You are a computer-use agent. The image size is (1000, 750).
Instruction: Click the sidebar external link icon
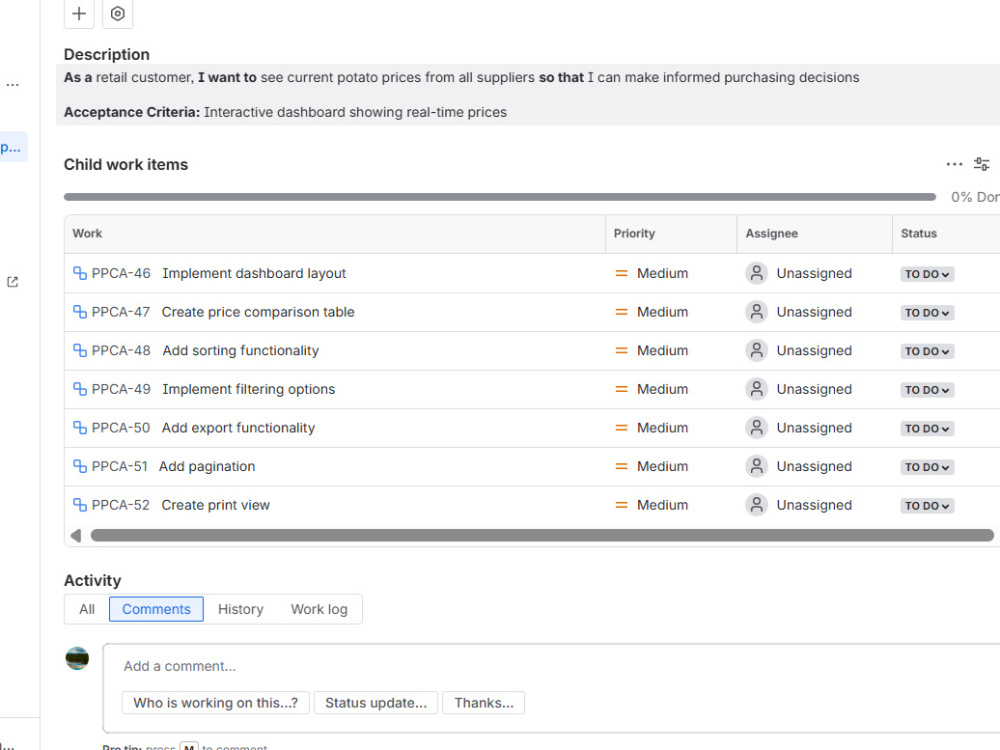pyautogui.click(x=12, y=282)
